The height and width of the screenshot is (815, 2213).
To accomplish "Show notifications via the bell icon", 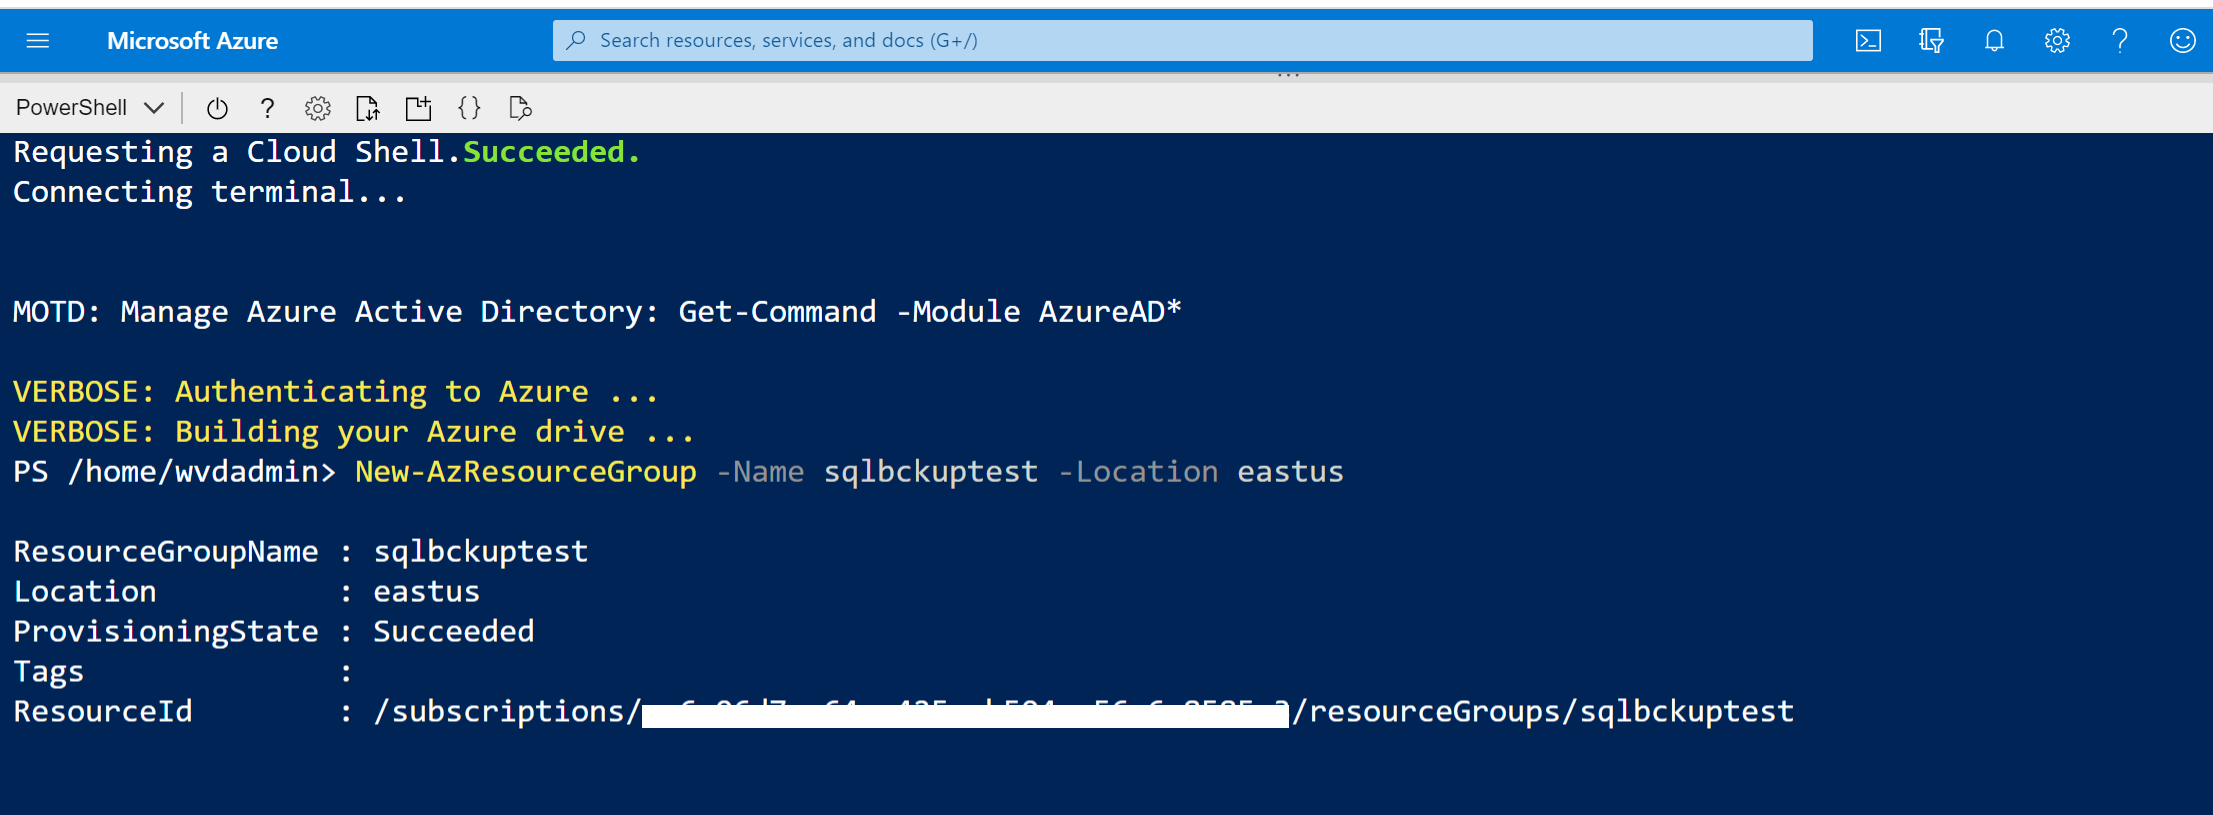I will tap(1994, 41).
